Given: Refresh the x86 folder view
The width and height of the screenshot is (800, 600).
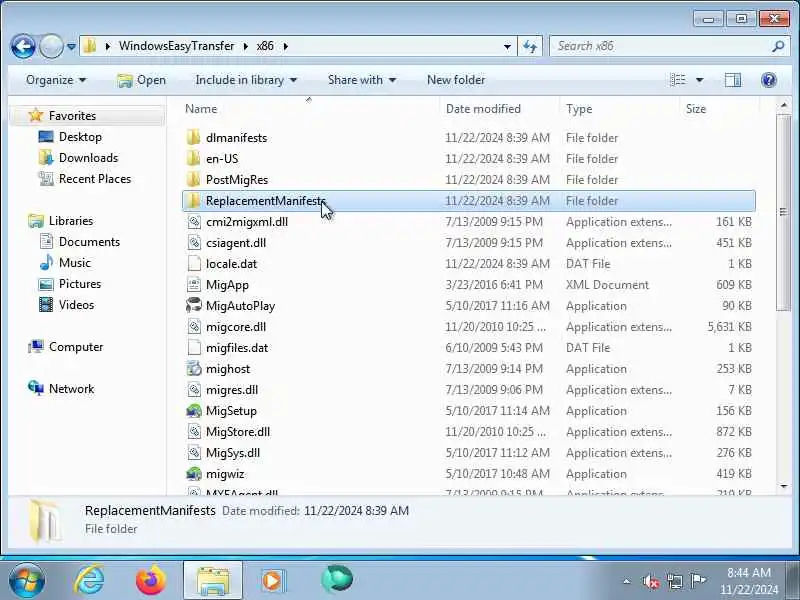Looking at the screenshot, I should (x=530, y=46).
